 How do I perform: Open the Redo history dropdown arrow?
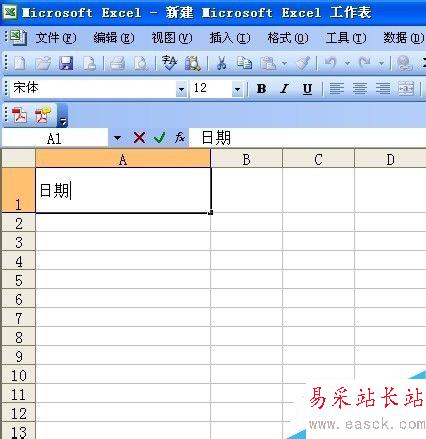click(381, 63)
